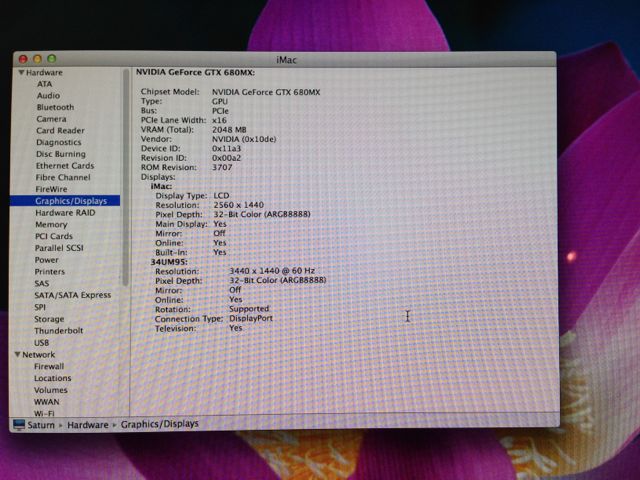
Task: Click the iMac window title
Action: click(287, 60)
